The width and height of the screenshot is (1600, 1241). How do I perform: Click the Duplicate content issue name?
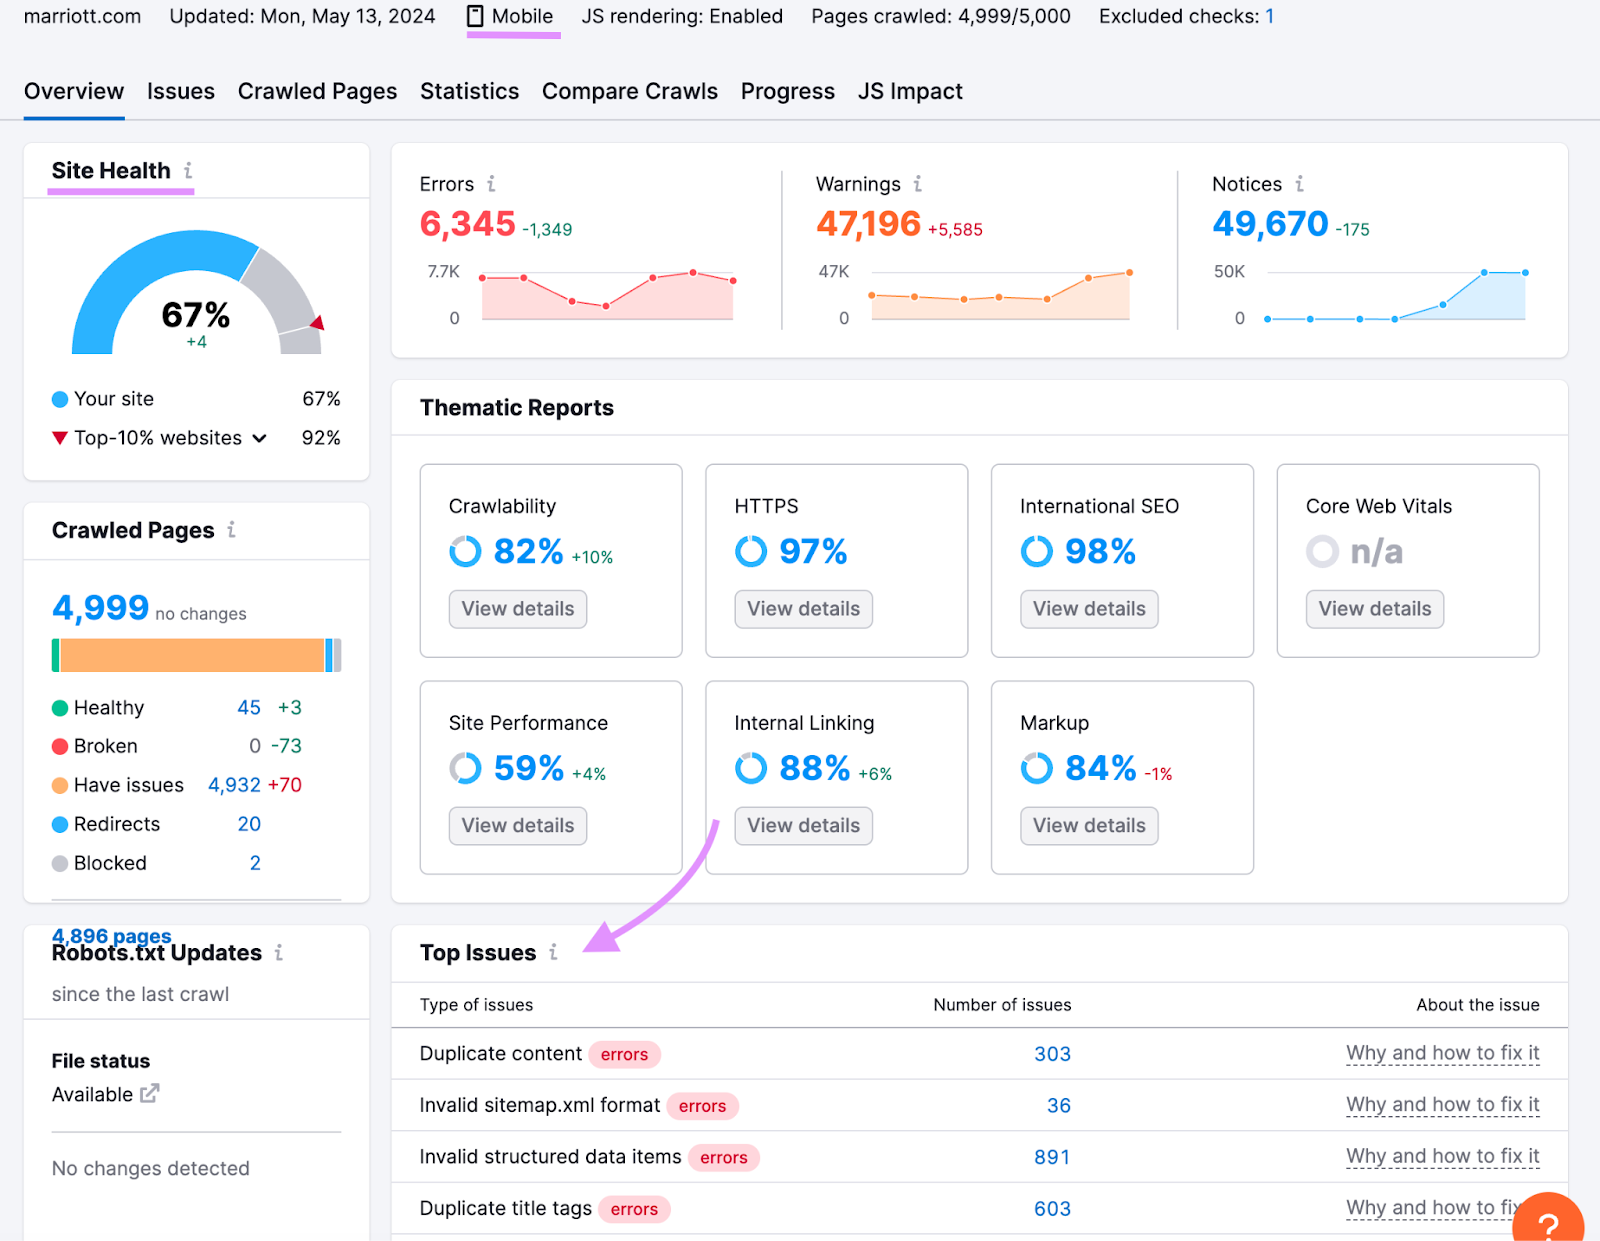coord(501,1054)
